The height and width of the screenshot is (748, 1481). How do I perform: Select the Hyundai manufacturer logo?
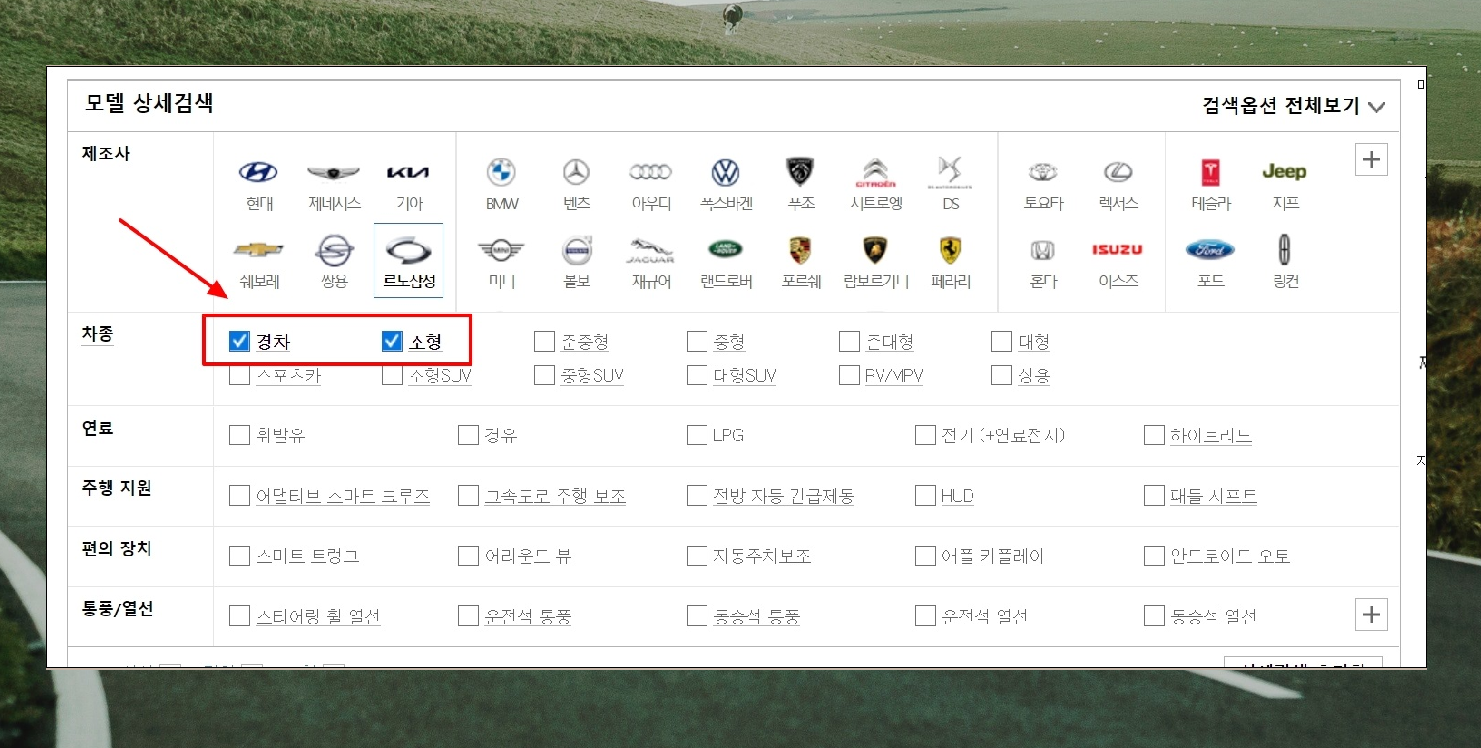tap(258, 172)
